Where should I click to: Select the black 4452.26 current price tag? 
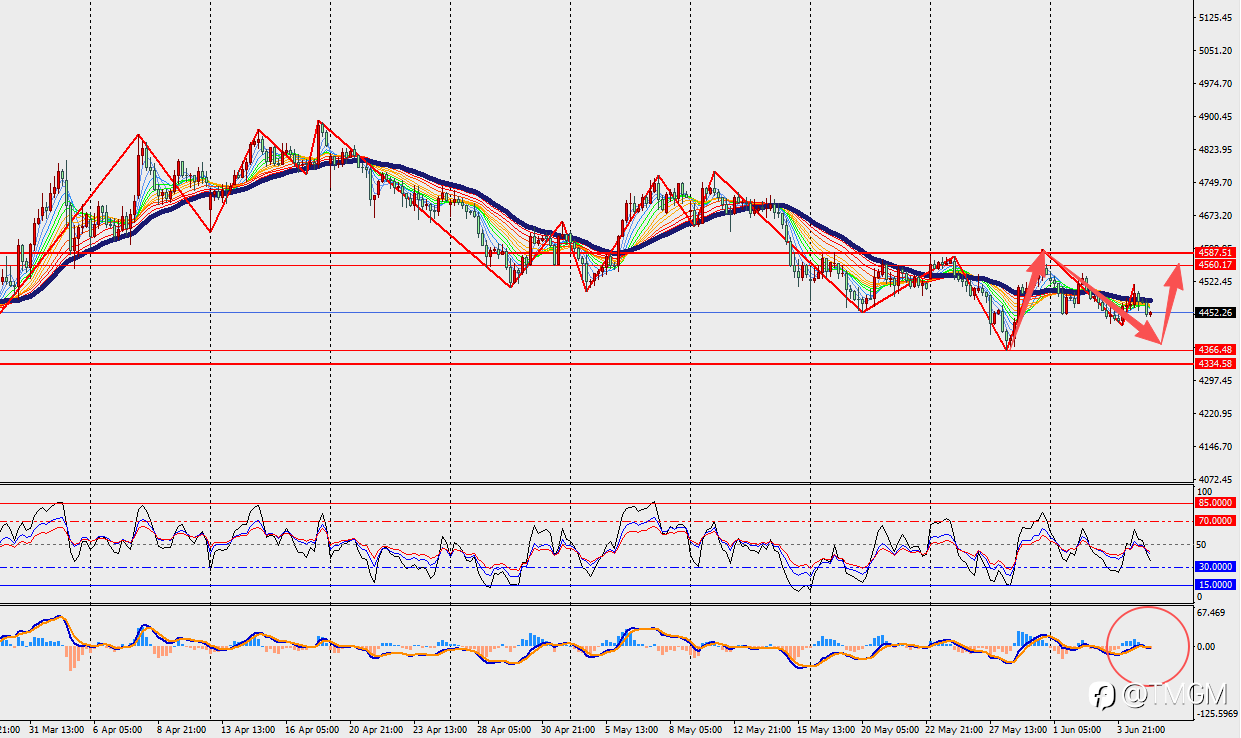pyautogui.click(x=1215, y=312)
